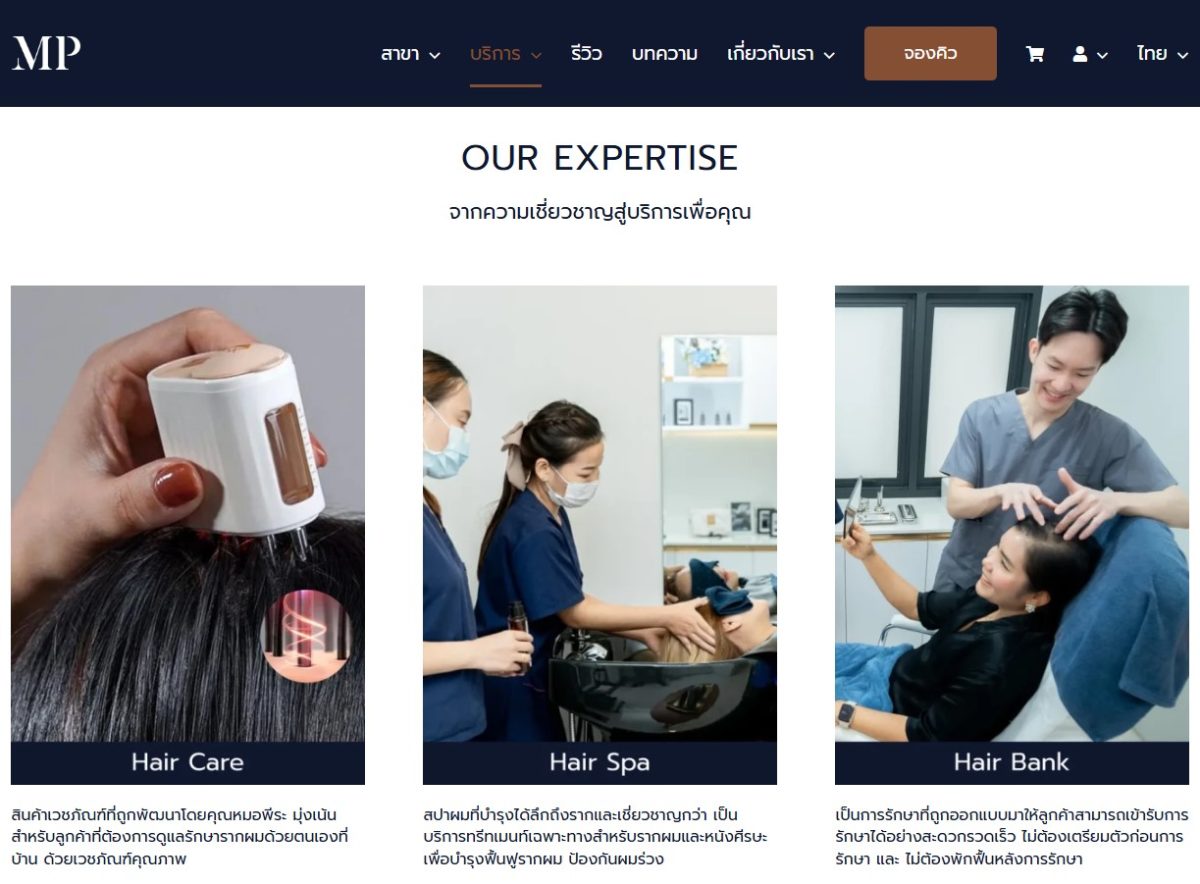1200x884 pixels.
Task: Open the shopping cart icon
Action: (x=1035, y=54)
